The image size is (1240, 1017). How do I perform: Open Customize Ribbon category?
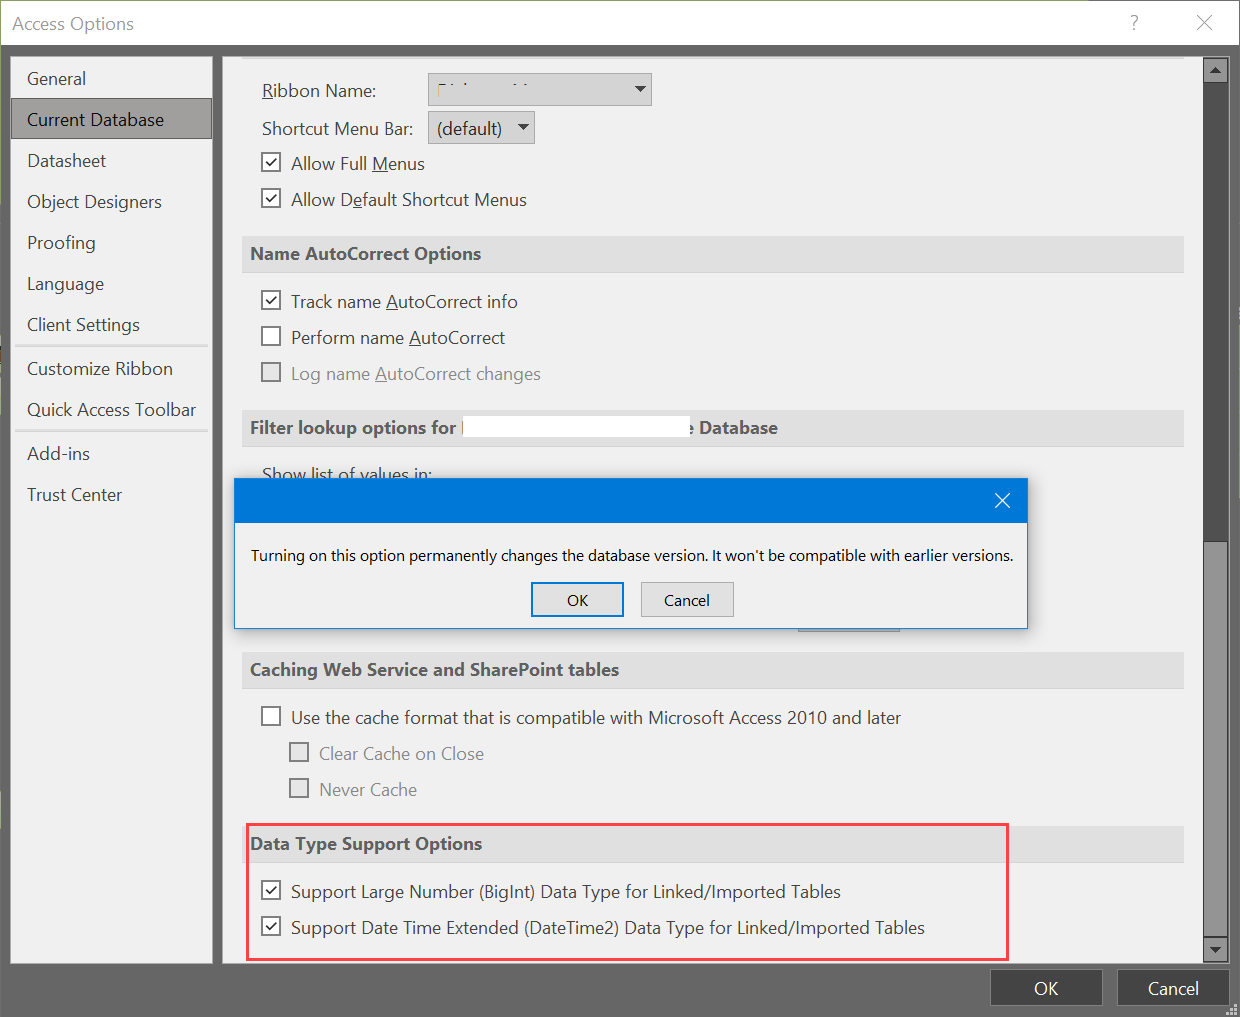111,368
